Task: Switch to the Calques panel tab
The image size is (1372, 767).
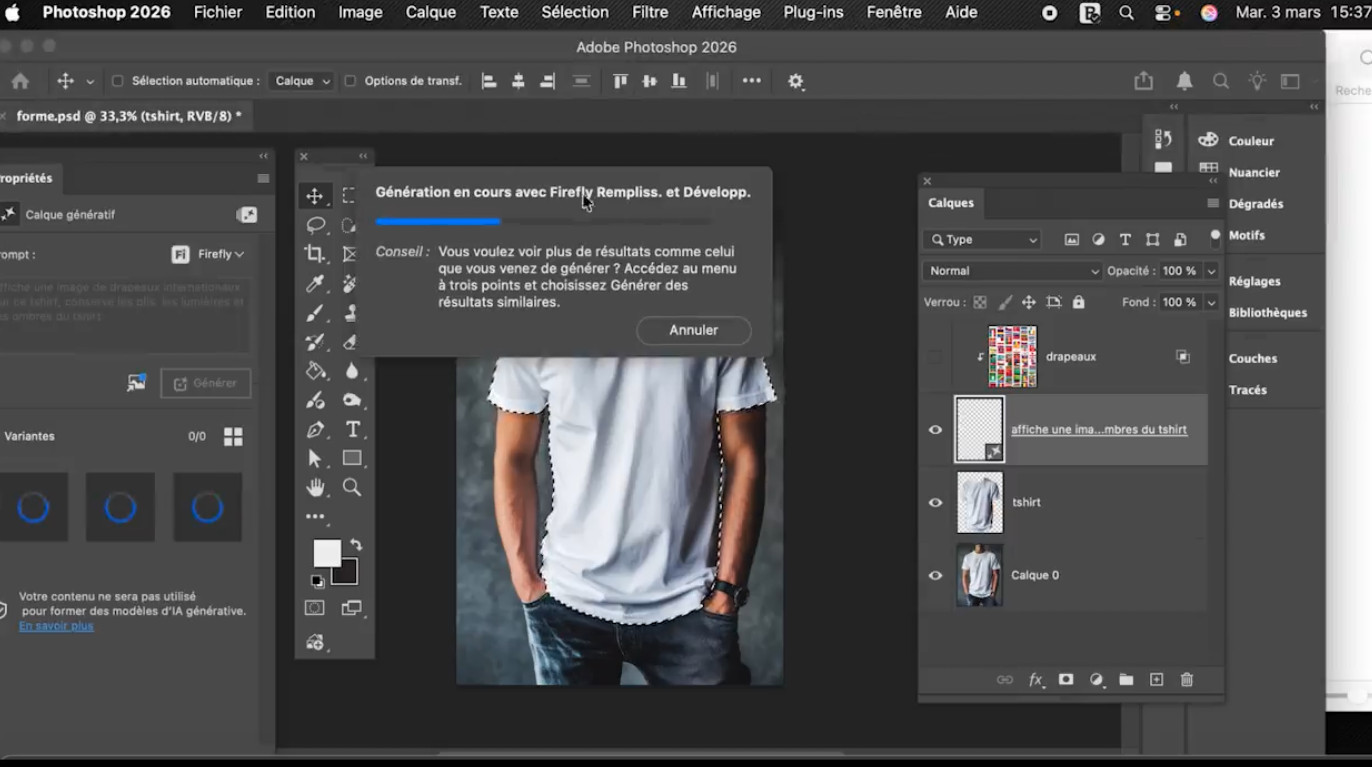Action: (x=950, y=203)
